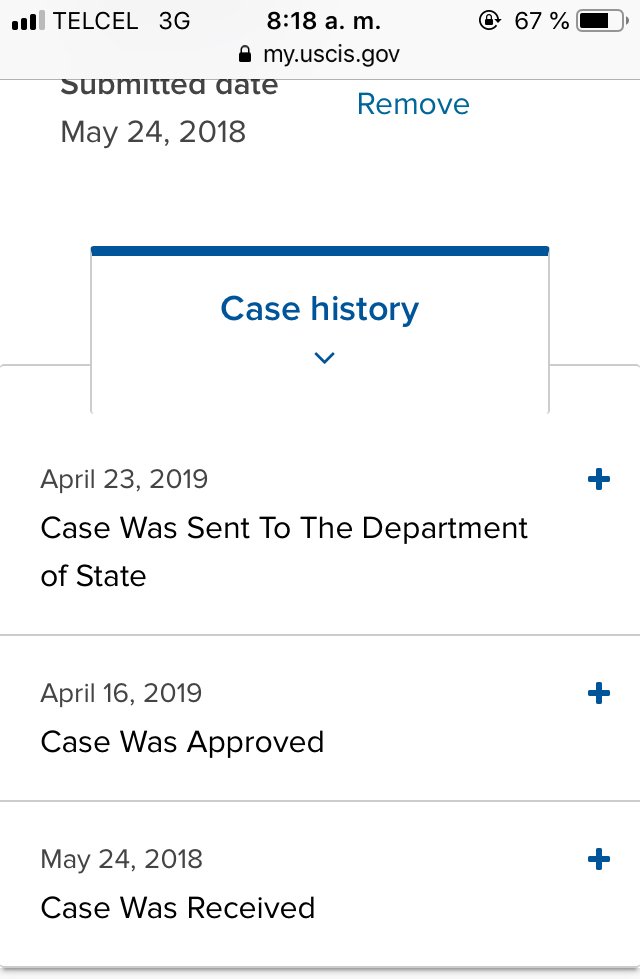Tap the rotation lock status icon
Viewport: 640px width, 979px height.
(x=490, y=21)
